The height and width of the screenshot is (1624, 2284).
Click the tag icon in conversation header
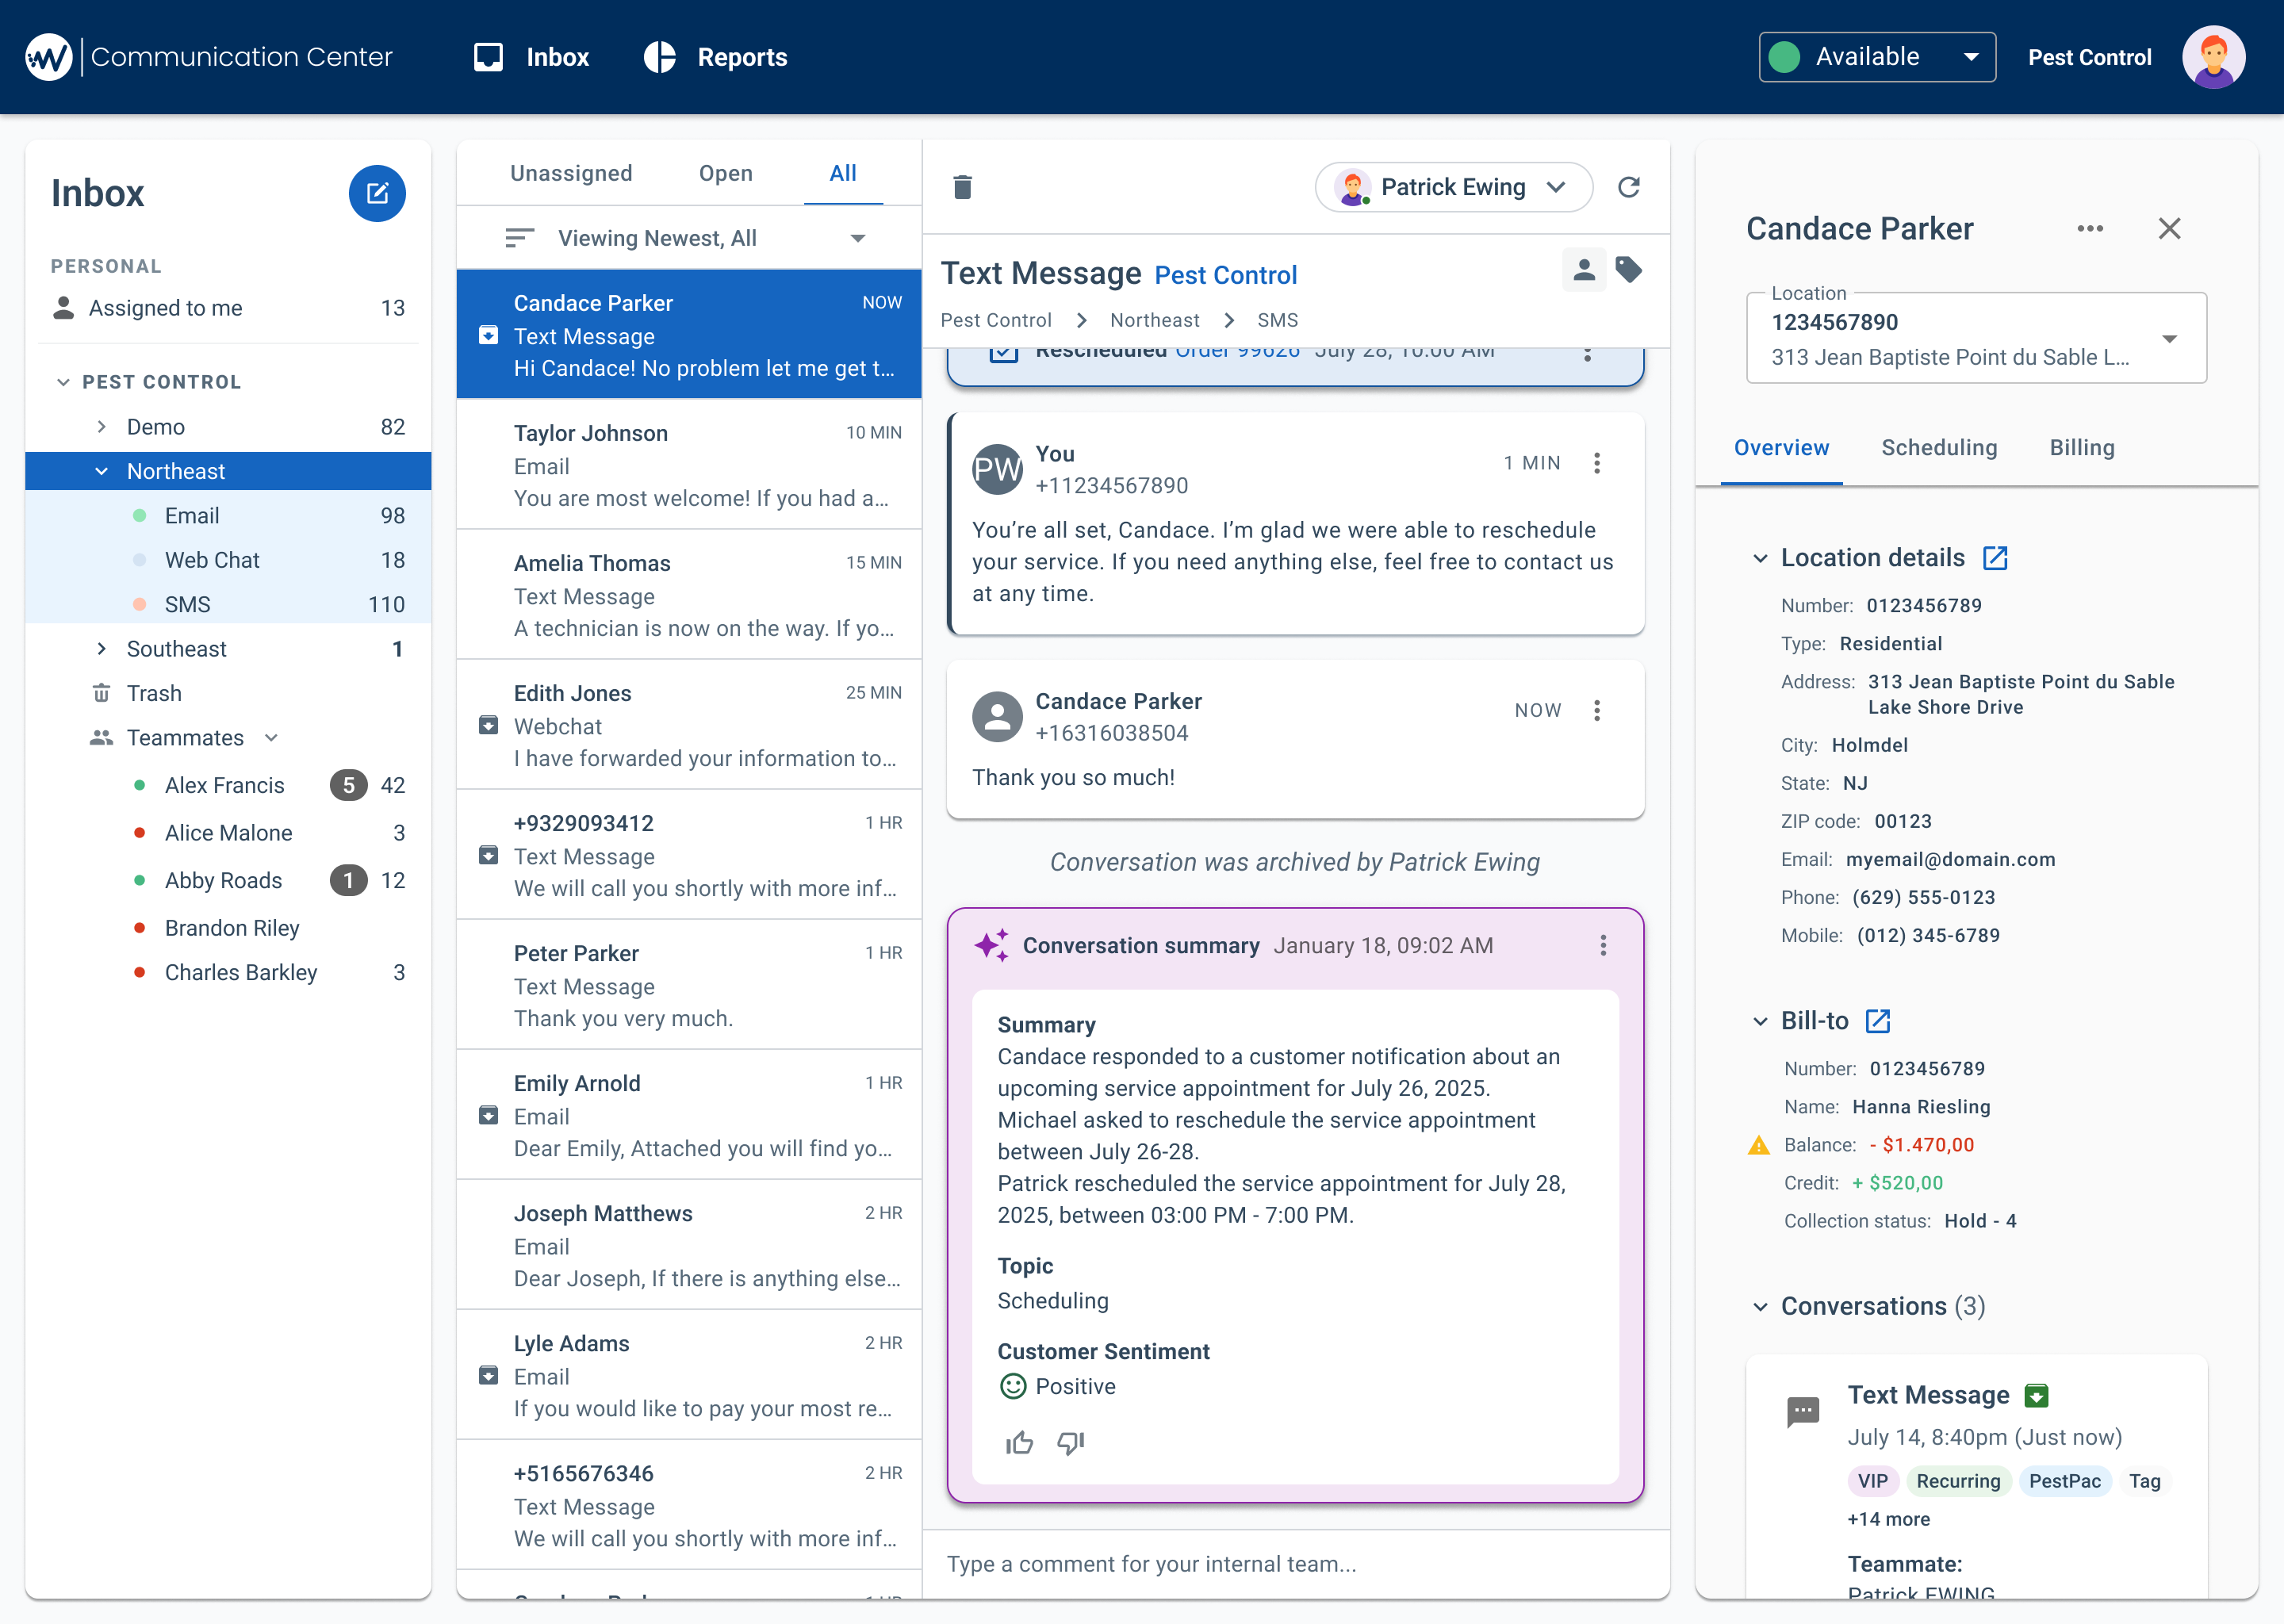pos(1629,269)
